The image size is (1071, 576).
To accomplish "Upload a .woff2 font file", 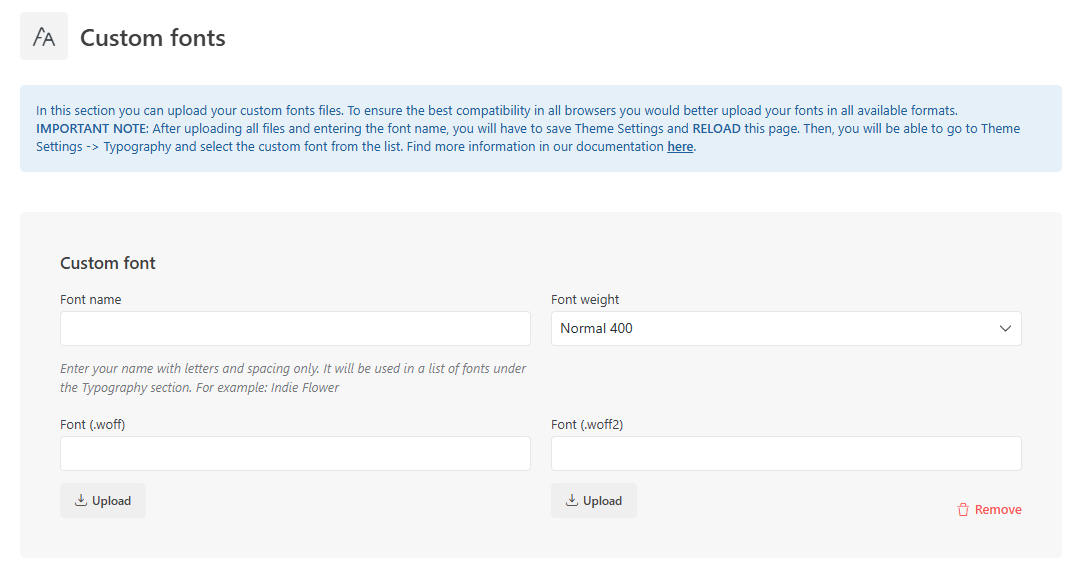I will click(x=594, y=501).
